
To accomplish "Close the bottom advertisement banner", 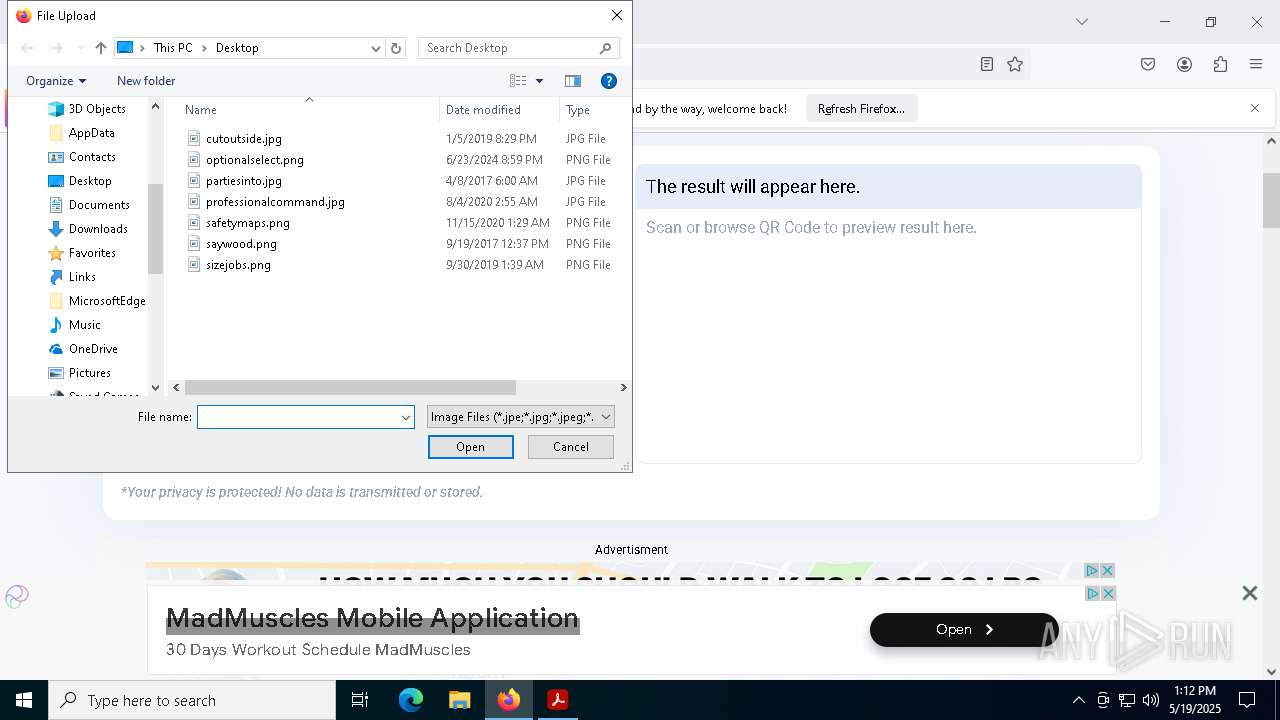I will (1250, 593).
